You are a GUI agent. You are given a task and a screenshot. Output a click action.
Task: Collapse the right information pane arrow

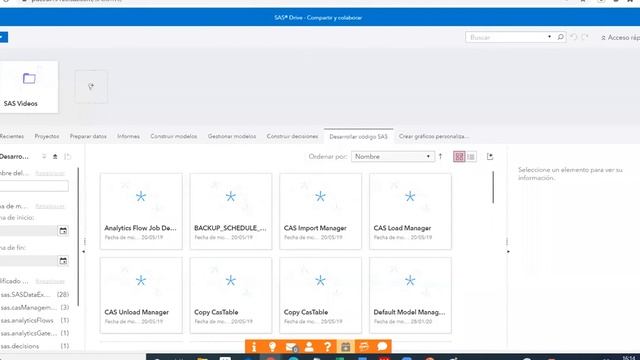[508, 251]
